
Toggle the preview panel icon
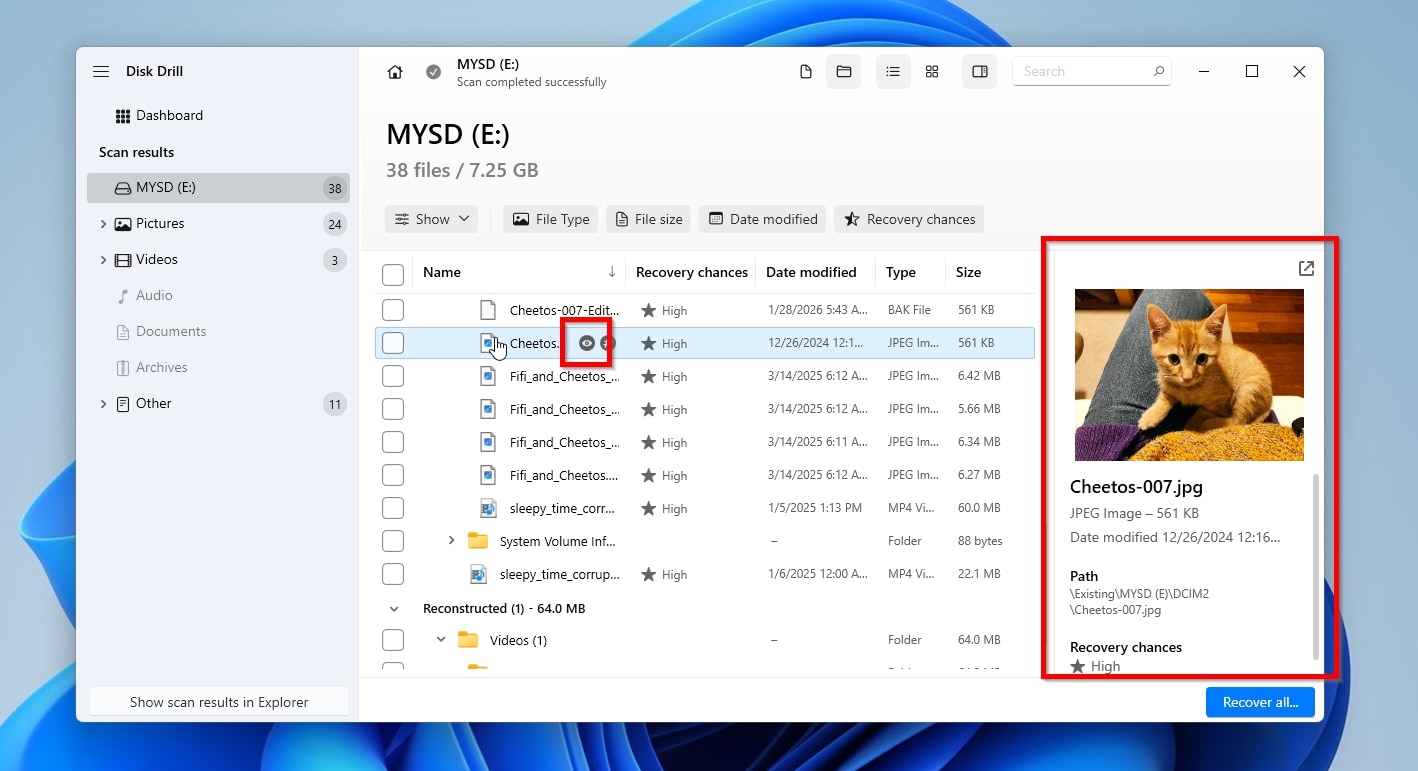point(980,72)
